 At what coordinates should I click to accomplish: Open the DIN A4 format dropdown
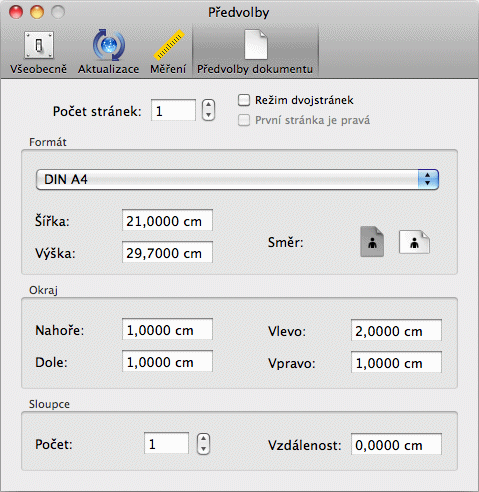[x=237, y=179]
